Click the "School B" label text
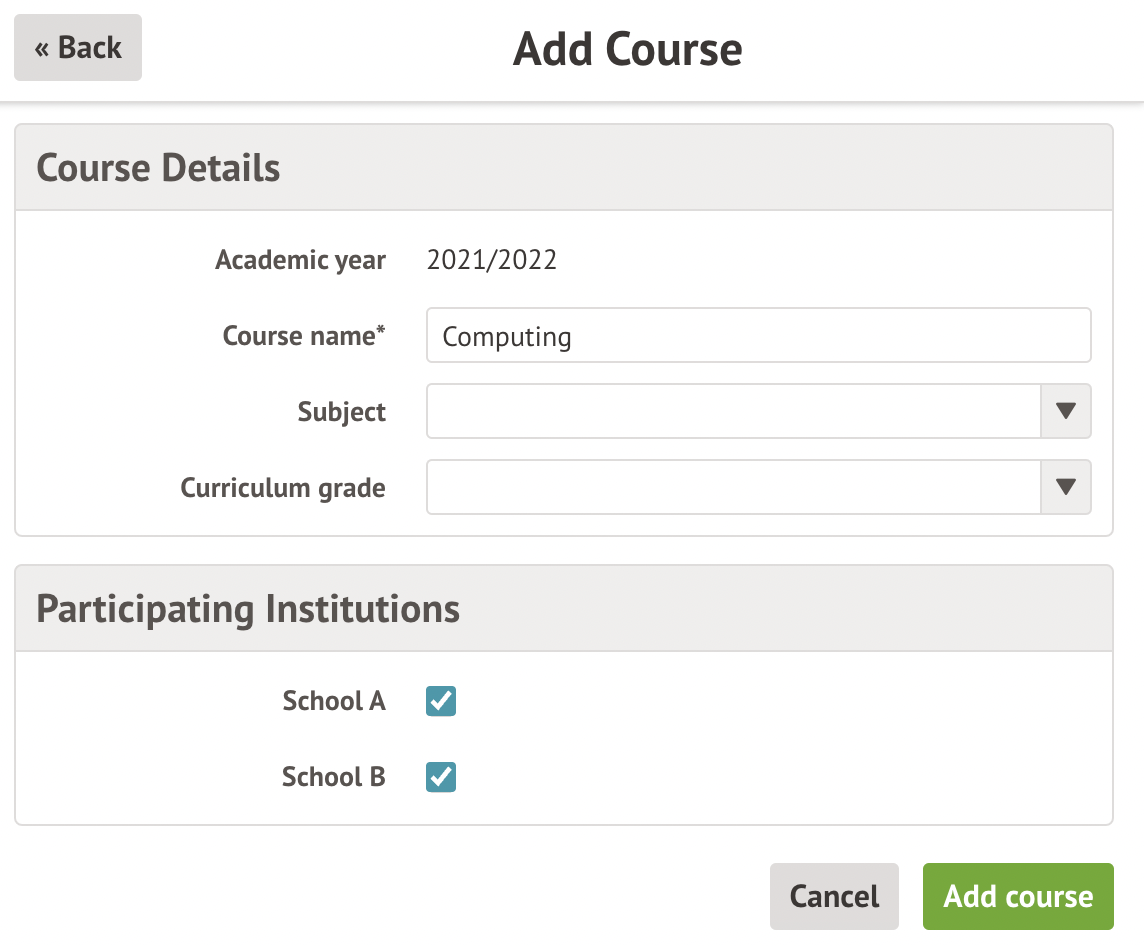The image size is (1144, 946). 334,777
